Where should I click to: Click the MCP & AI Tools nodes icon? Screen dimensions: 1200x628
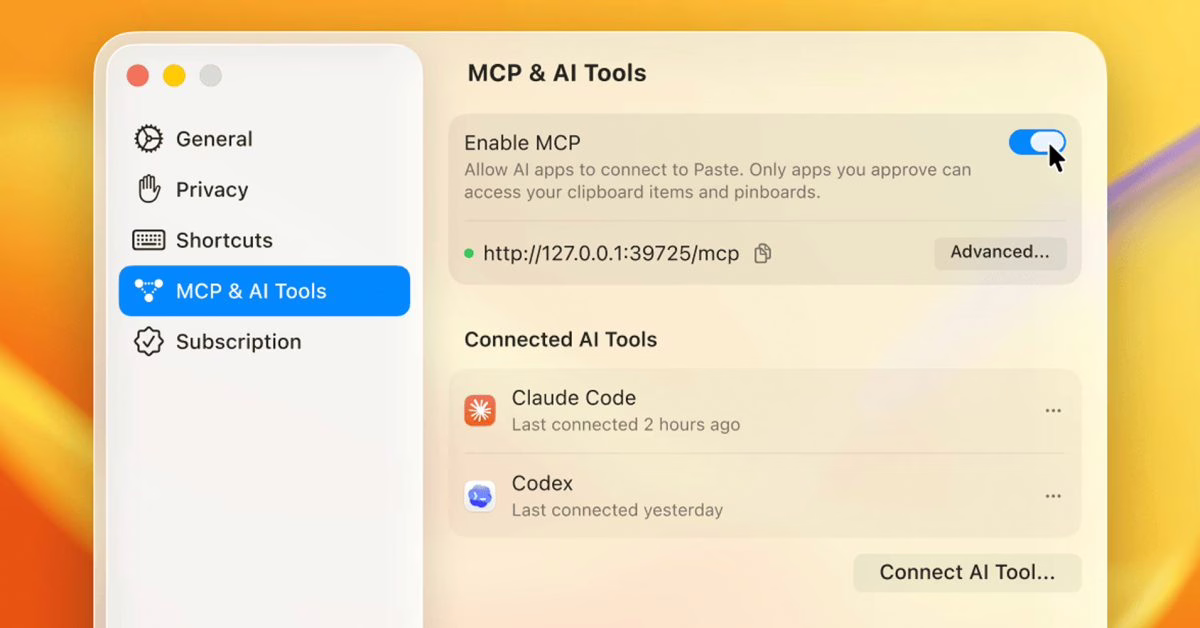pos(148,291)
